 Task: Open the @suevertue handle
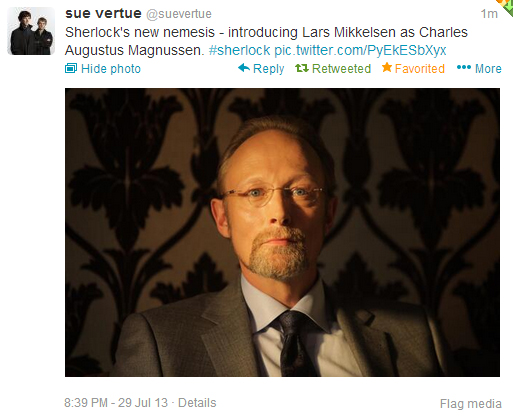tap(179, 14)
